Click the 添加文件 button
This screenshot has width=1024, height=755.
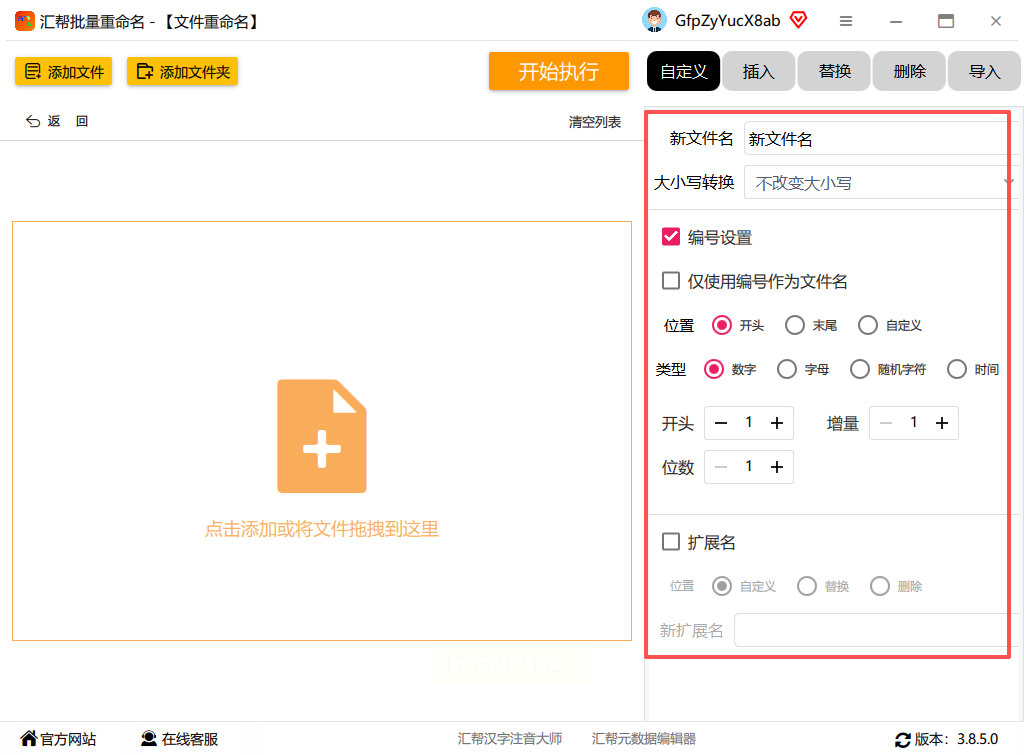63,71
